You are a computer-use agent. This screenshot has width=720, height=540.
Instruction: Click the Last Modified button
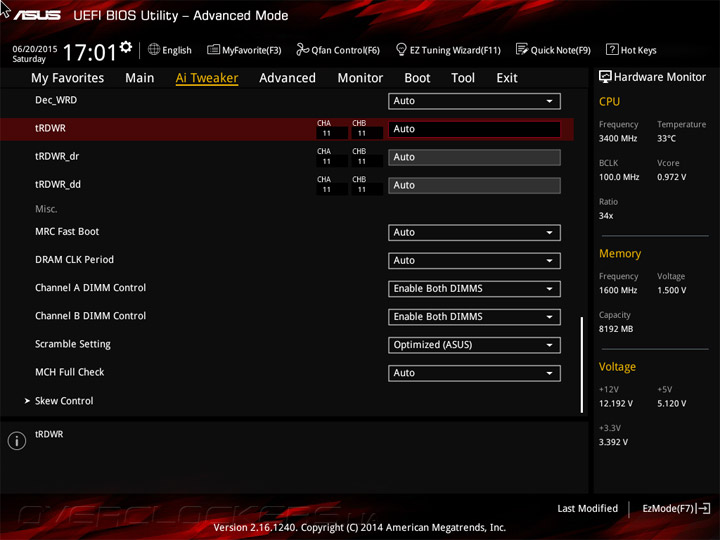[x=587, y=508]
